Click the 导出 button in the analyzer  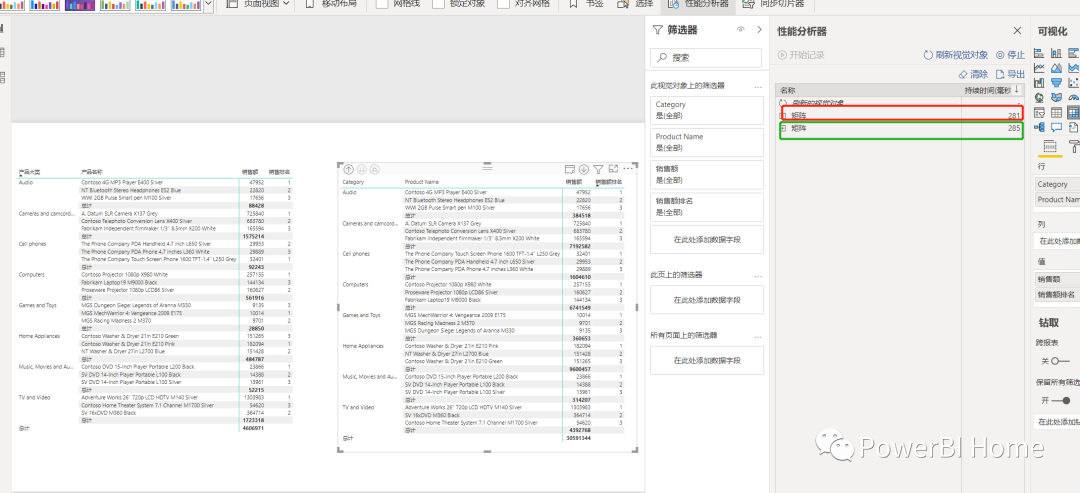pos(1010,74)
